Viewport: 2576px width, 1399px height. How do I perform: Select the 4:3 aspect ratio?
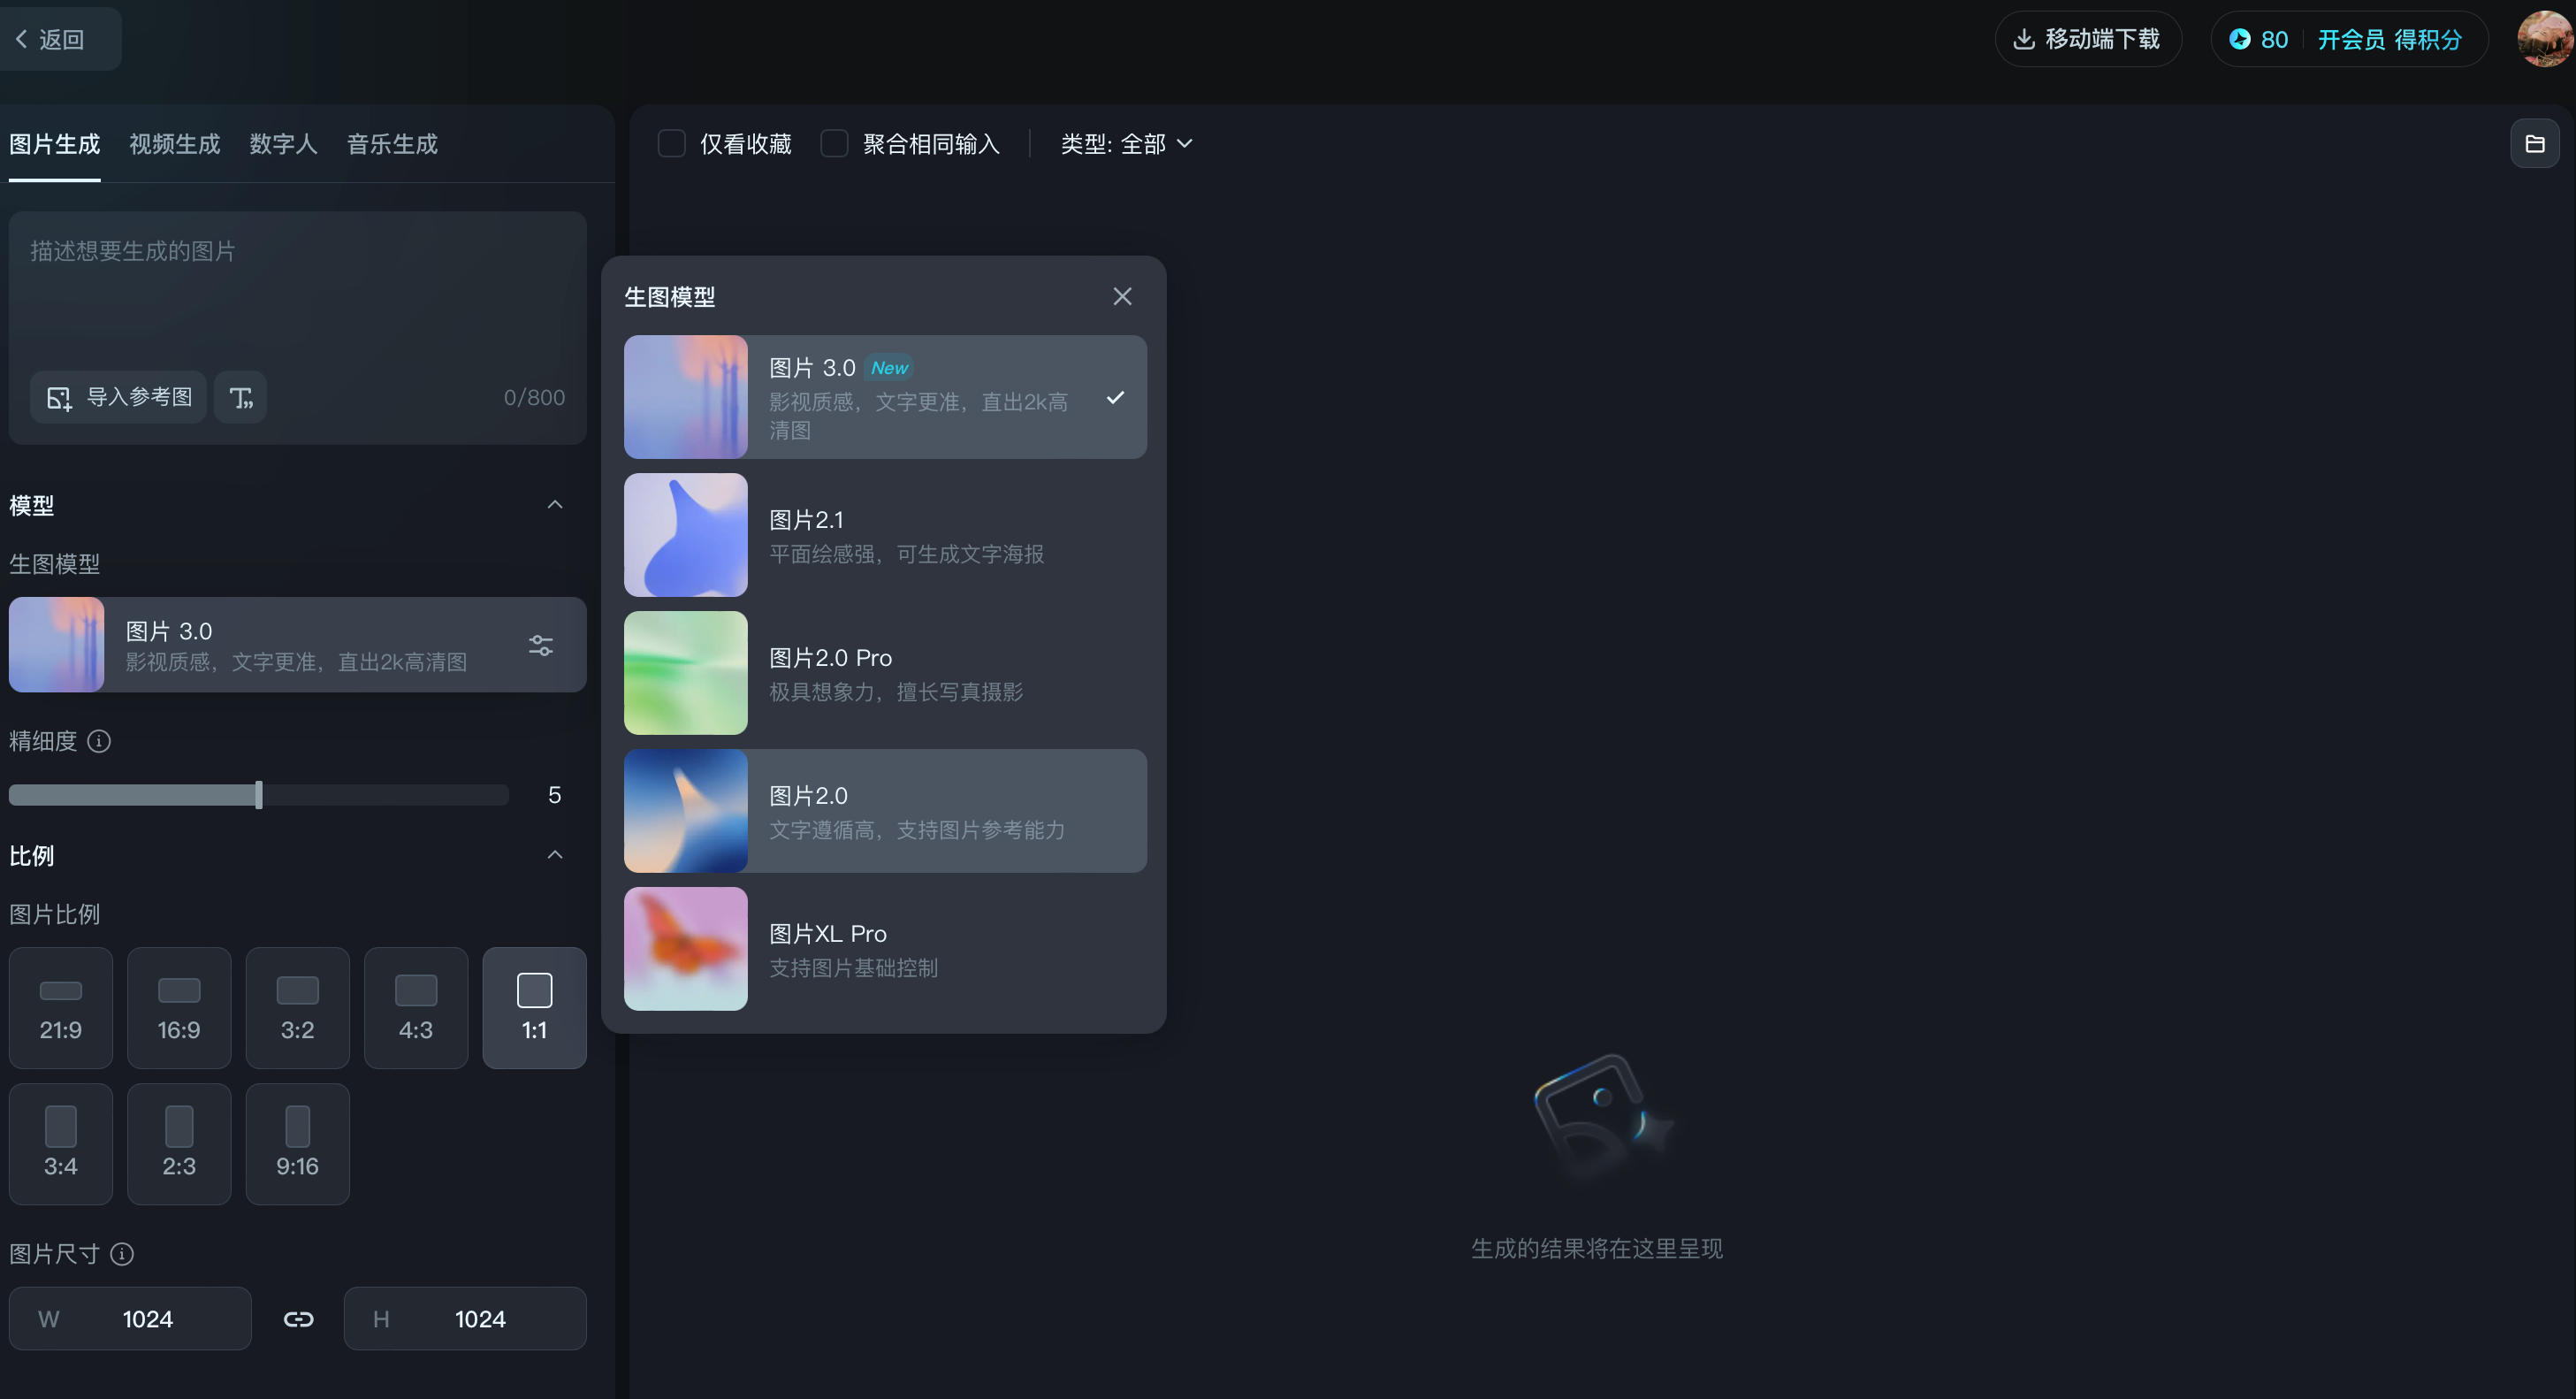click(416, 1008)
